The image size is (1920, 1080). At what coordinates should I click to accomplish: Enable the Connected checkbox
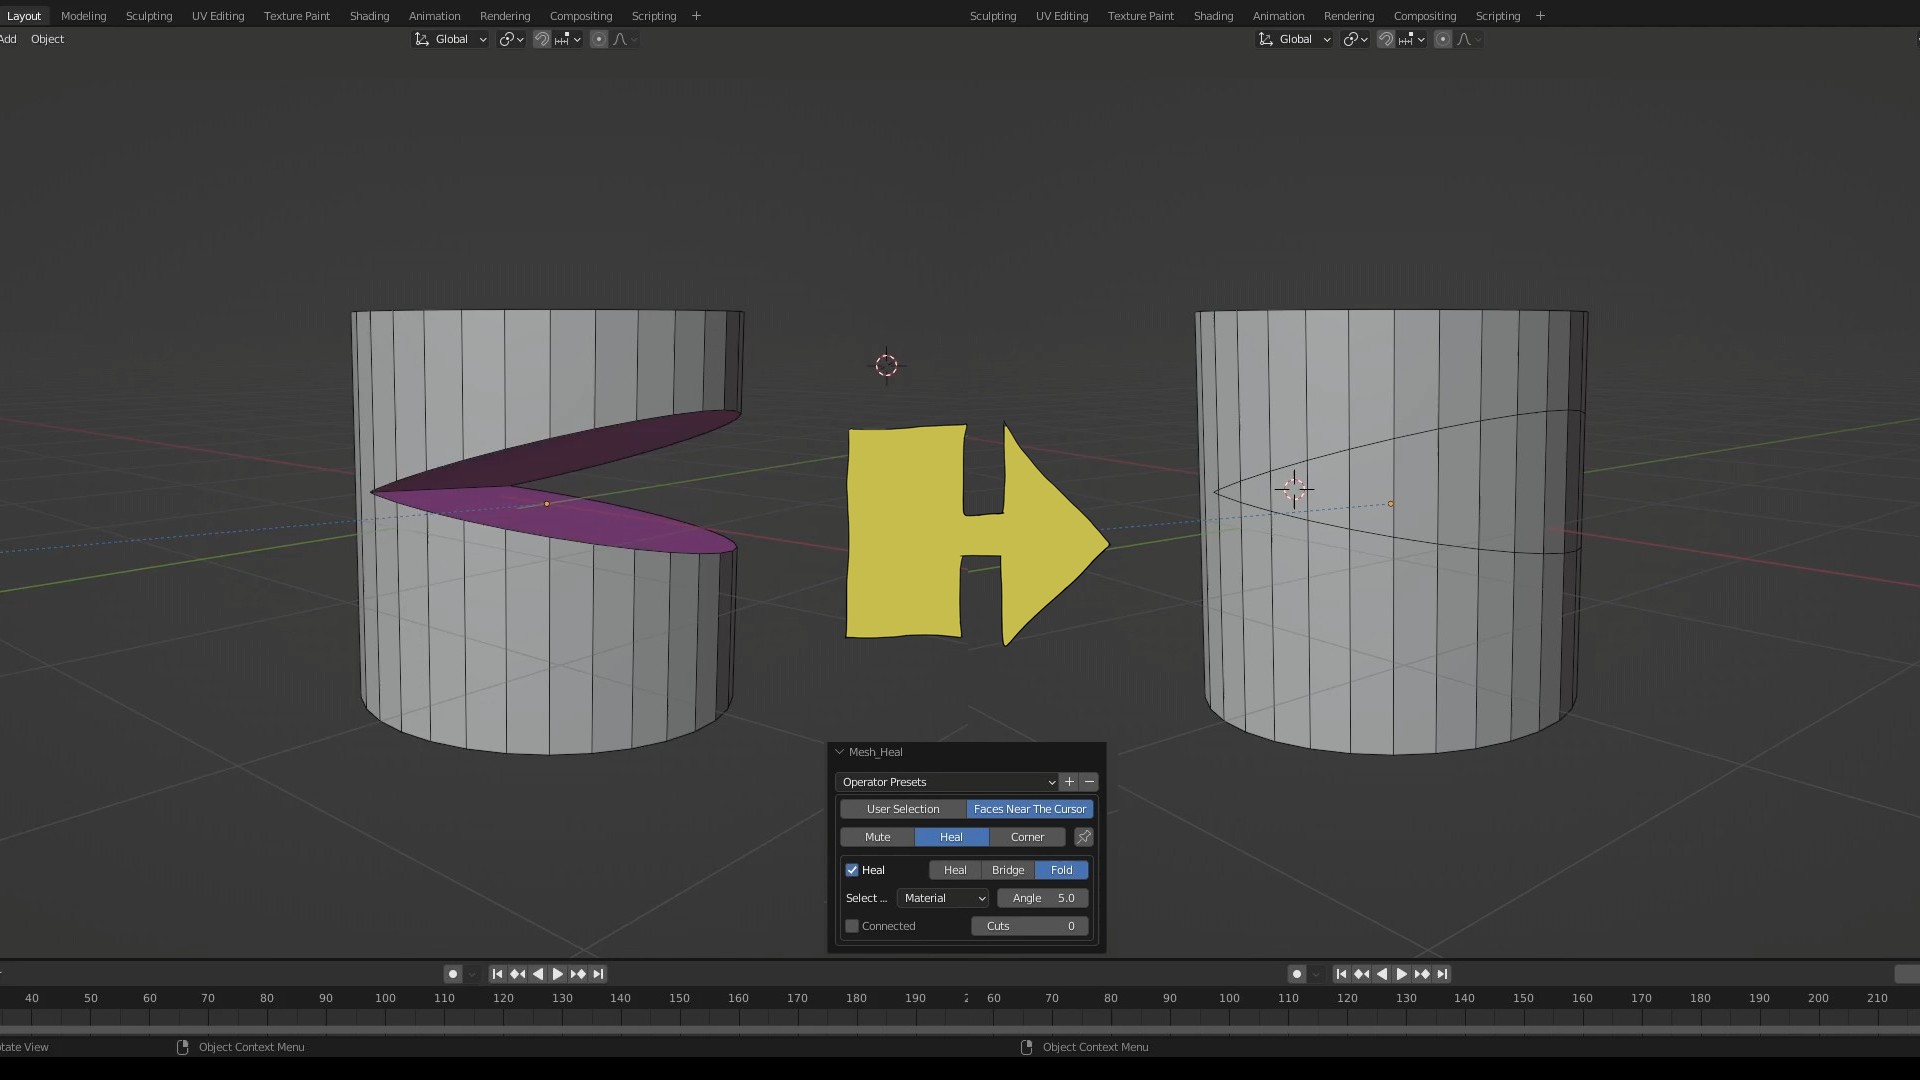click(852, 926)
